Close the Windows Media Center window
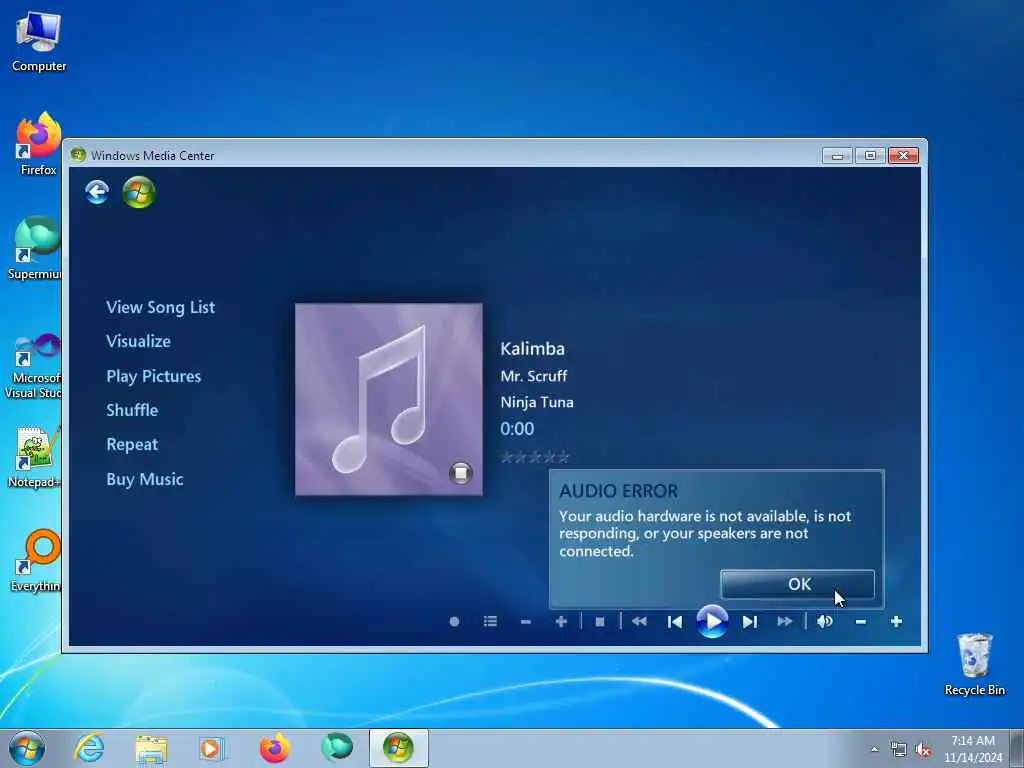This screenshot has height=768, width=1024. (x=903, y=155)
